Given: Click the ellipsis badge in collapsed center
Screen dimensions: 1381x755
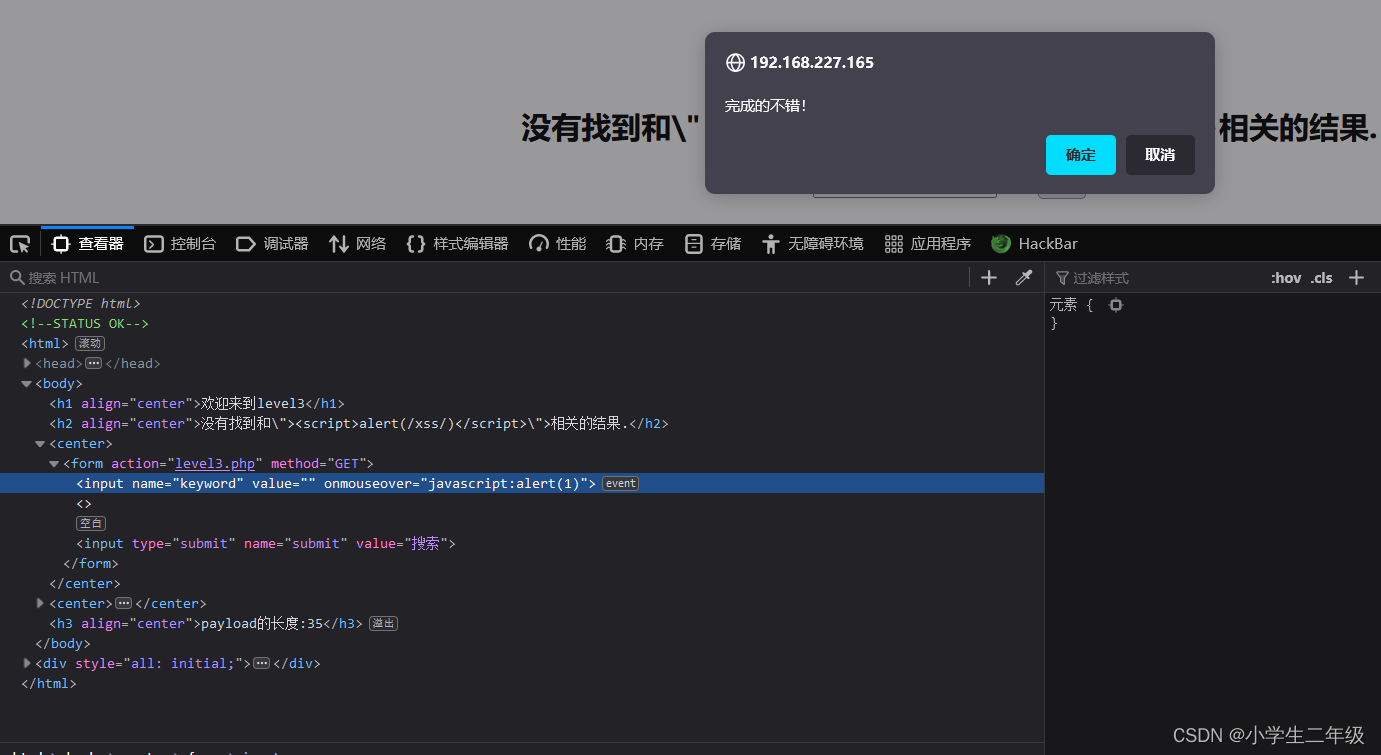Looking at the screenshot, I should coord(123,603).
